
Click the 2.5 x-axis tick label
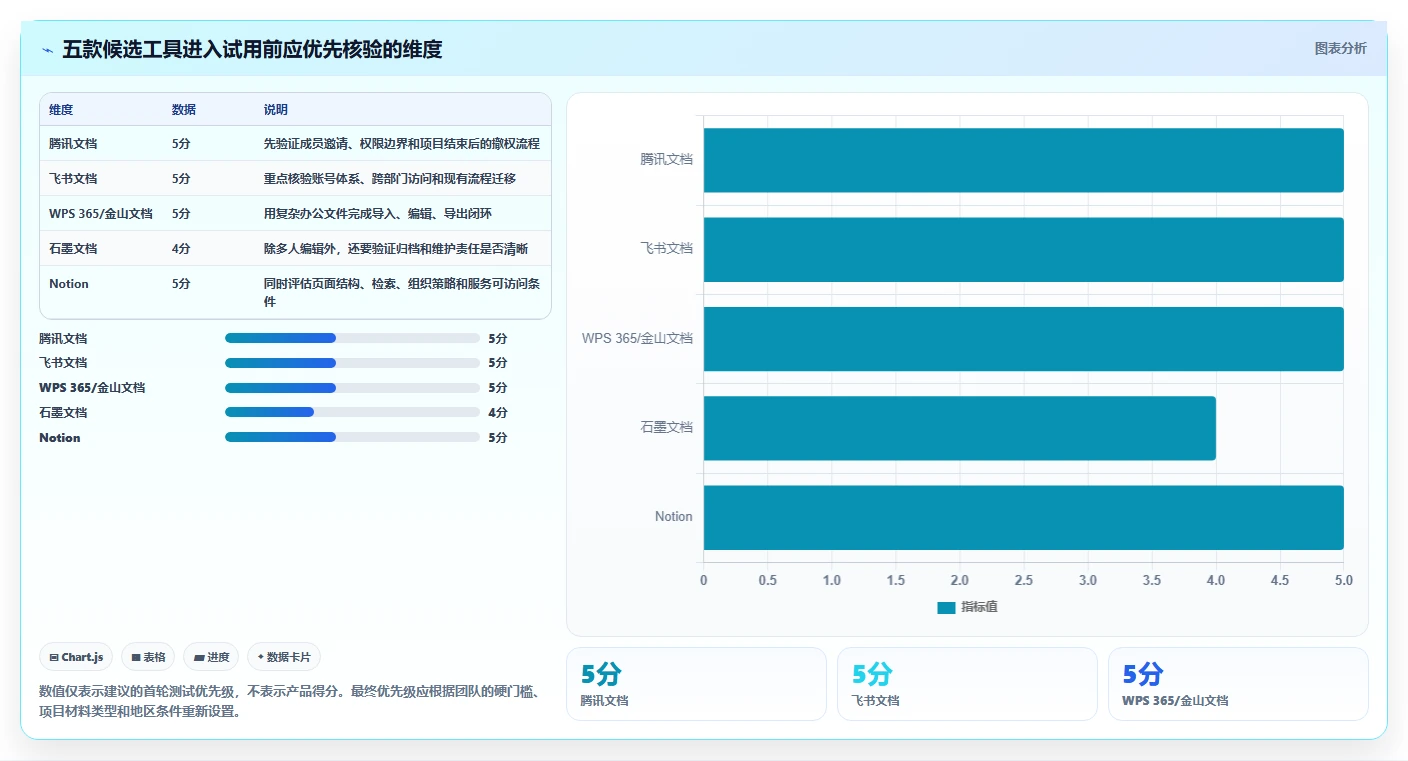pos(1023,580)
